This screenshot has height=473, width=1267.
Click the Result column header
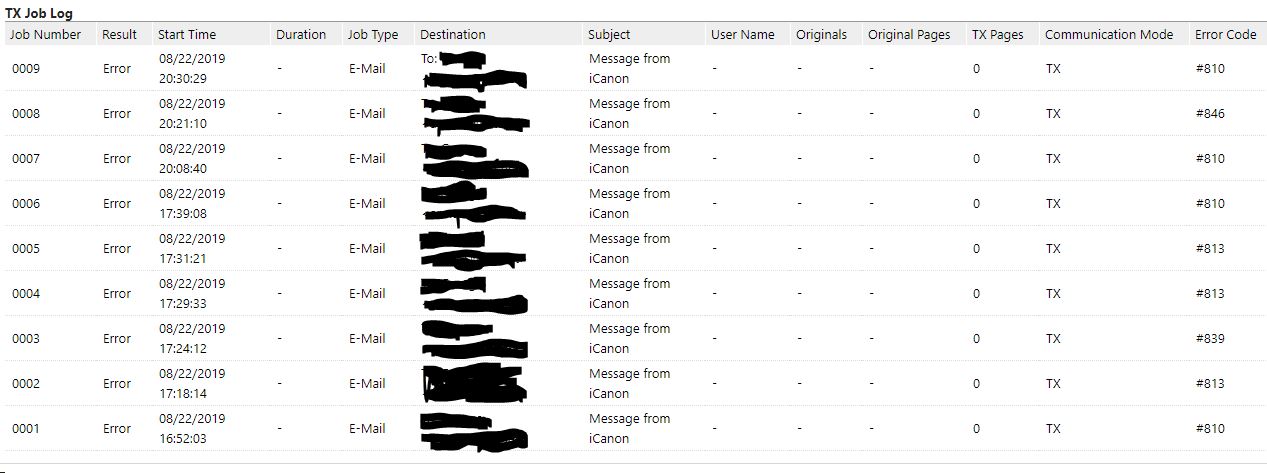(119, 34)
